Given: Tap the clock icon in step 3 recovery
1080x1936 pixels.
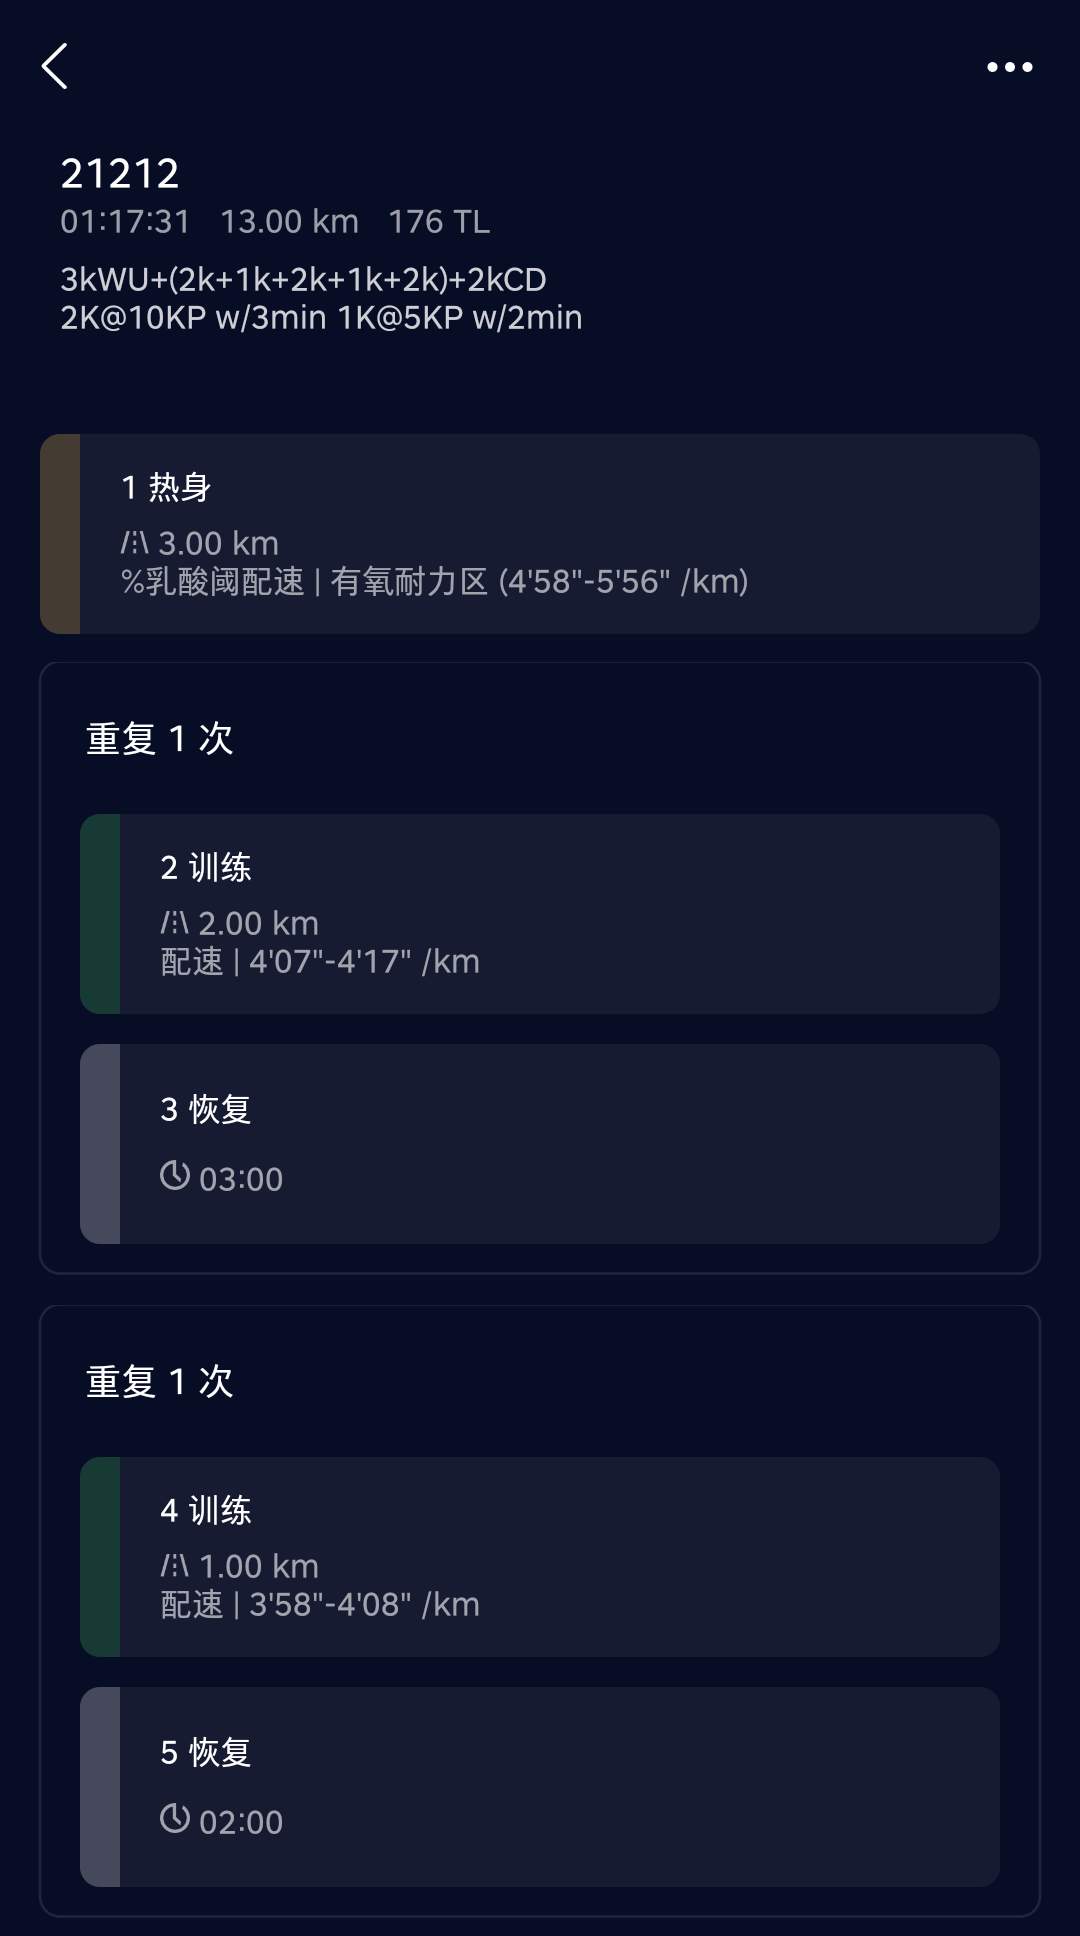Looking at the screenshot, I should point(175,1175).
